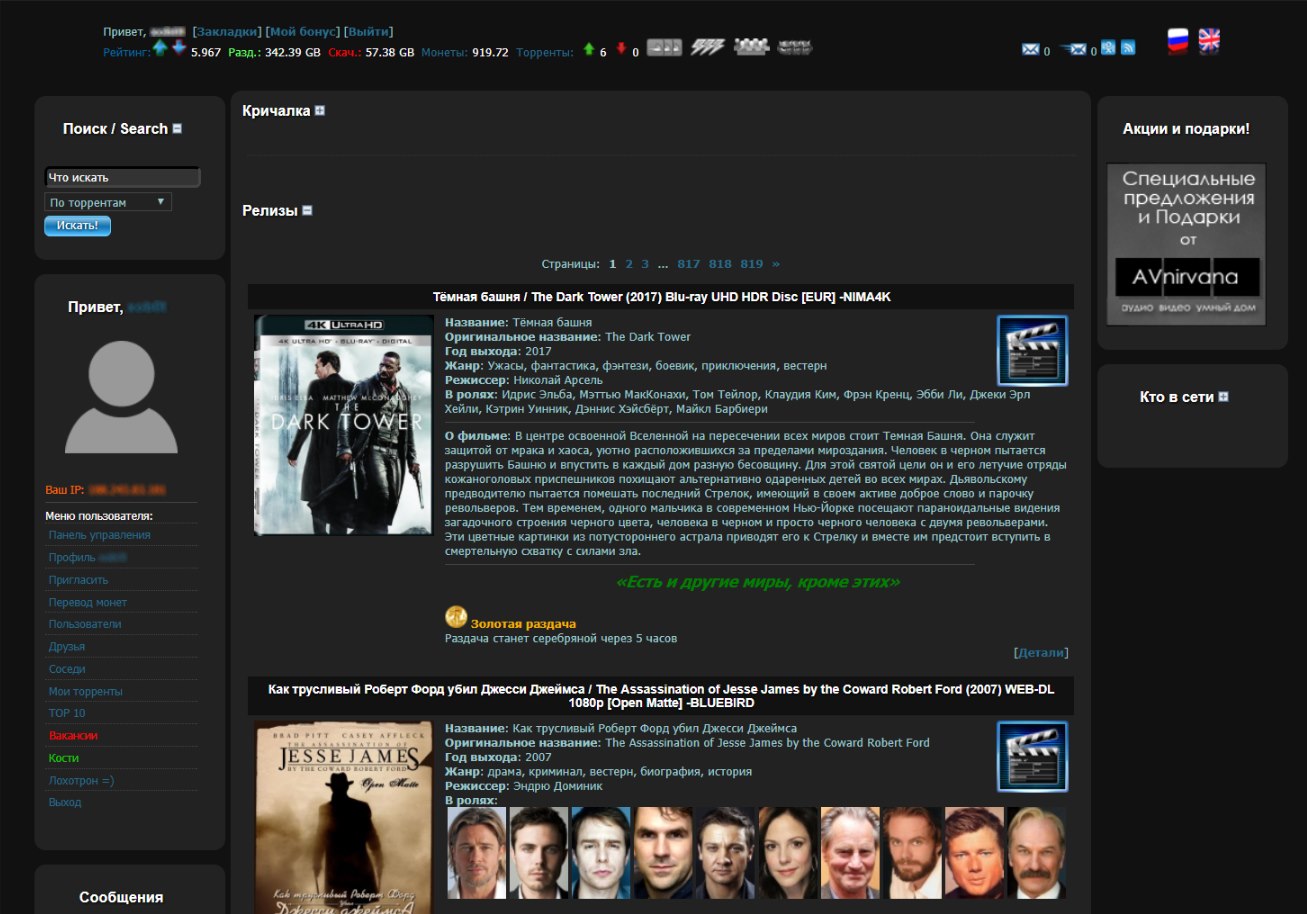The height and width of the screenshot is (914, 1307).
Task: Click the blue-red rating down arrow
Action: [178, 48]
